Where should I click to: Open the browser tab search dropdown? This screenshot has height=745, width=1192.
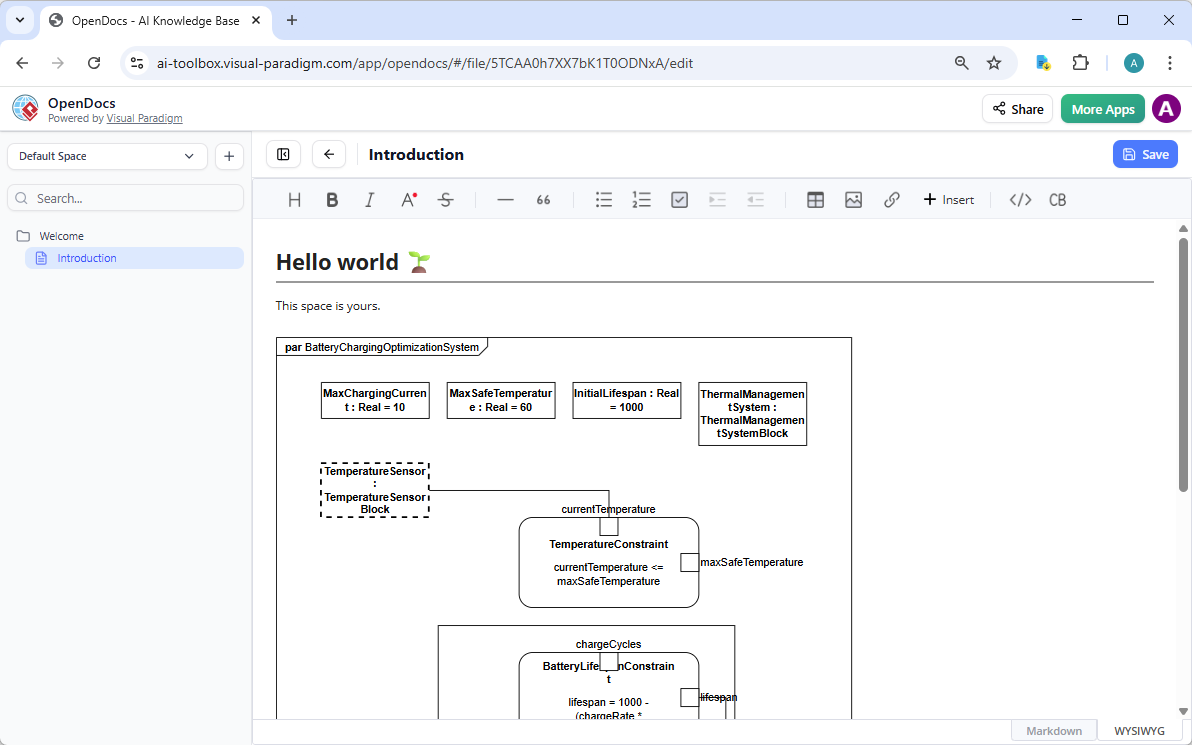point(20,20)
